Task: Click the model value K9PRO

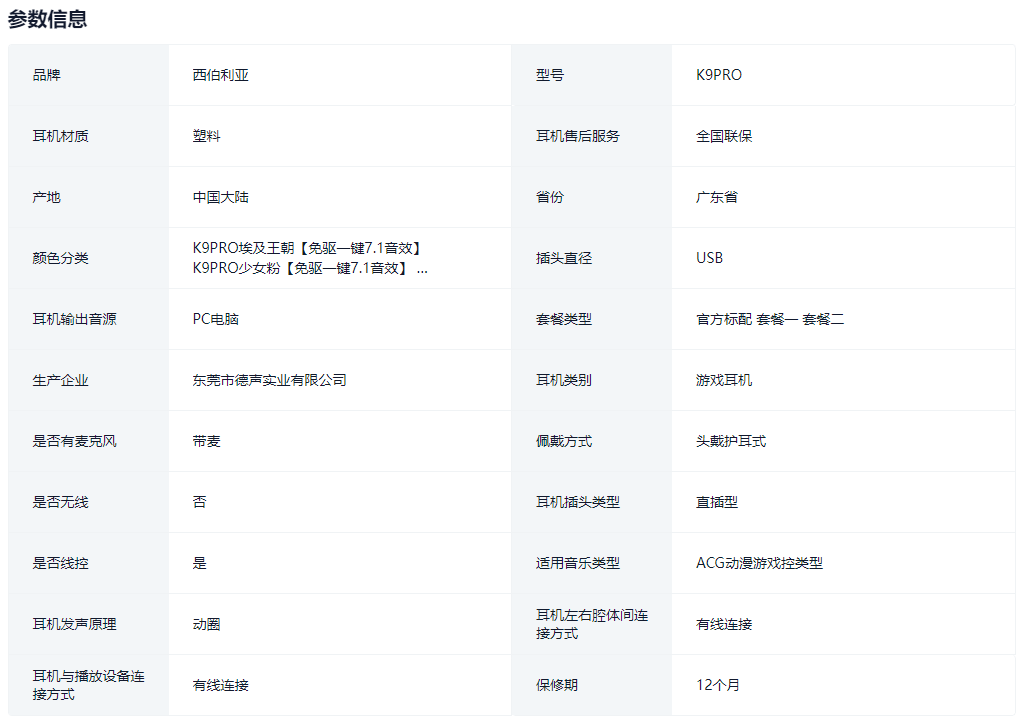Action: 719,75
